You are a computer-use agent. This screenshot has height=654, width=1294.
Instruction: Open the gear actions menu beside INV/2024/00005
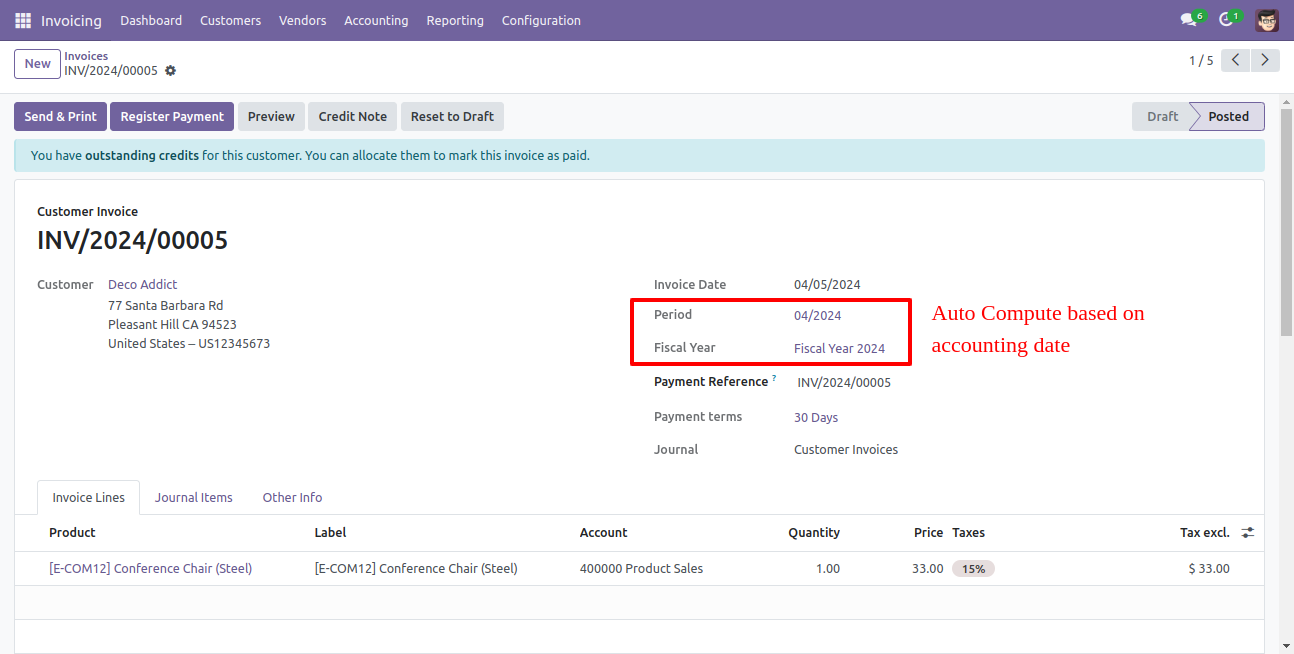click(x=170, y=71)
